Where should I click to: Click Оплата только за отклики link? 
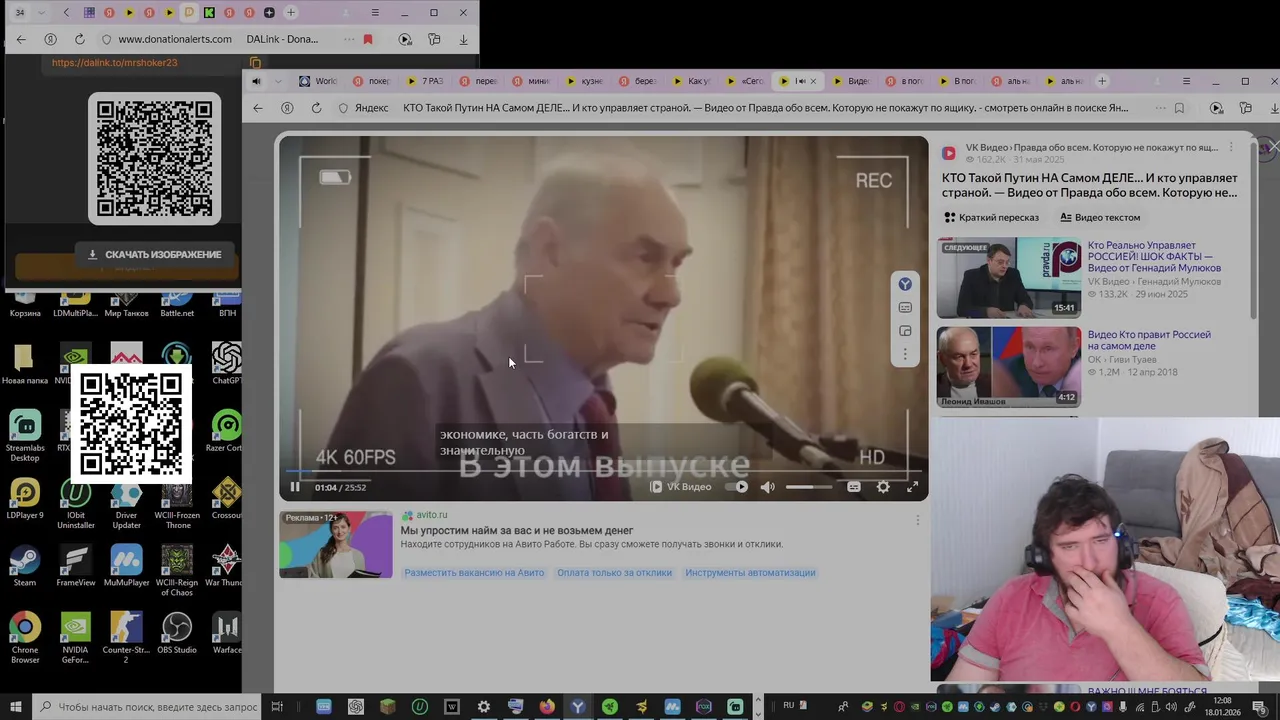click(x=614, y=573)
